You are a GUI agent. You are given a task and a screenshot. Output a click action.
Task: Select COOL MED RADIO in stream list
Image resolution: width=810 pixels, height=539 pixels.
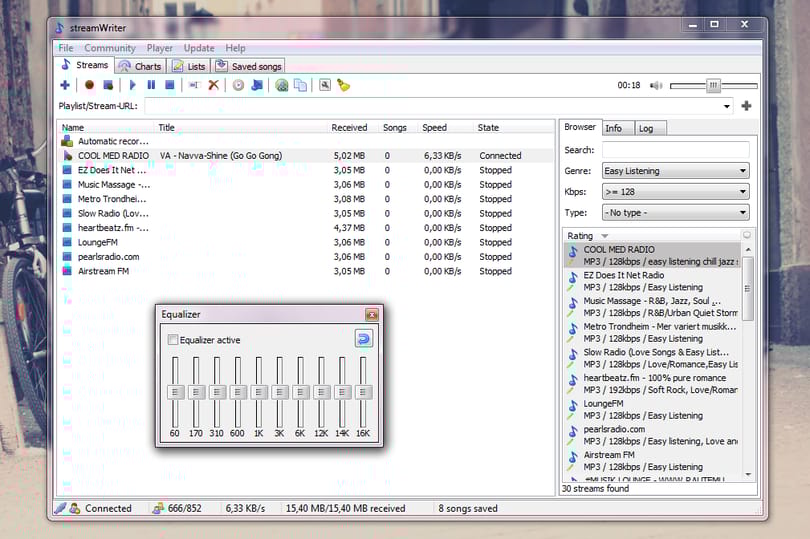coord(307,156)
